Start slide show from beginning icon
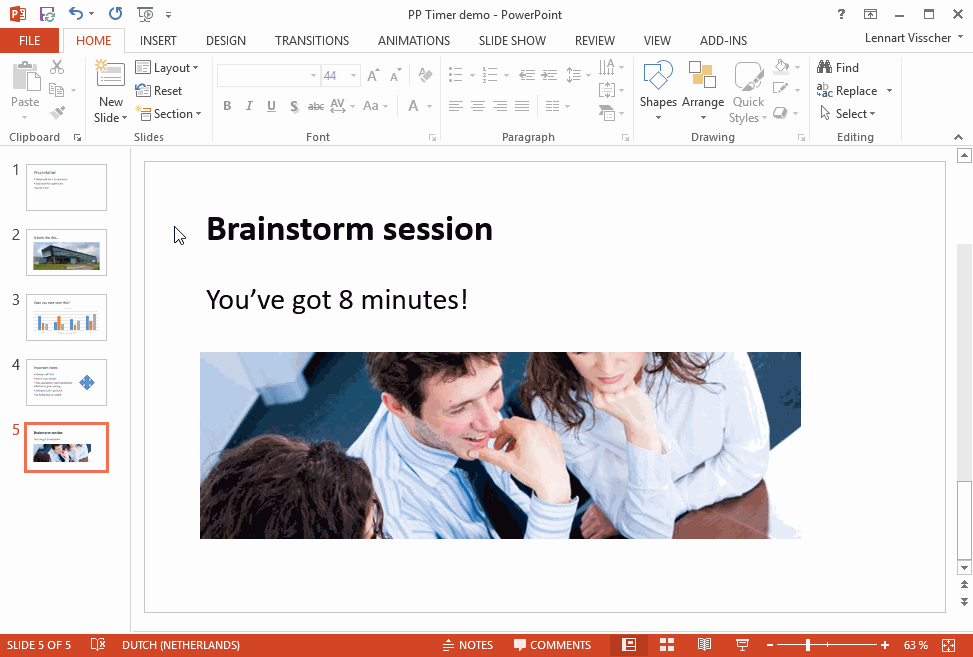 pyautogui.click(x=145, y=14)
